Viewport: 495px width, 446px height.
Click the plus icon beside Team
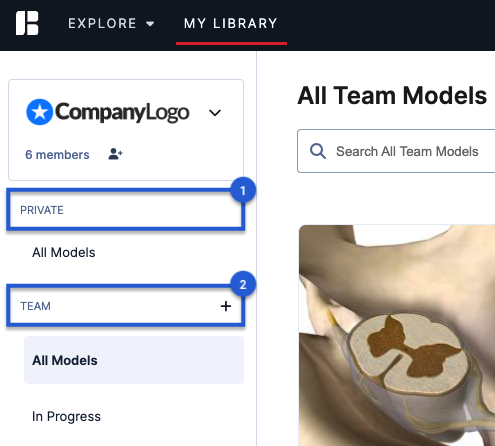(x=226, y=306)
